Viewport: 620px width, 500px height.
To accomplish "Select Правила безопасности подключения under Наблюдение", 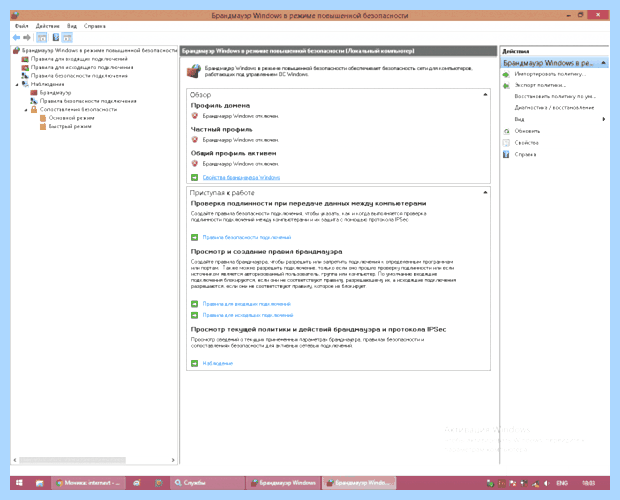I will point(88,101).
